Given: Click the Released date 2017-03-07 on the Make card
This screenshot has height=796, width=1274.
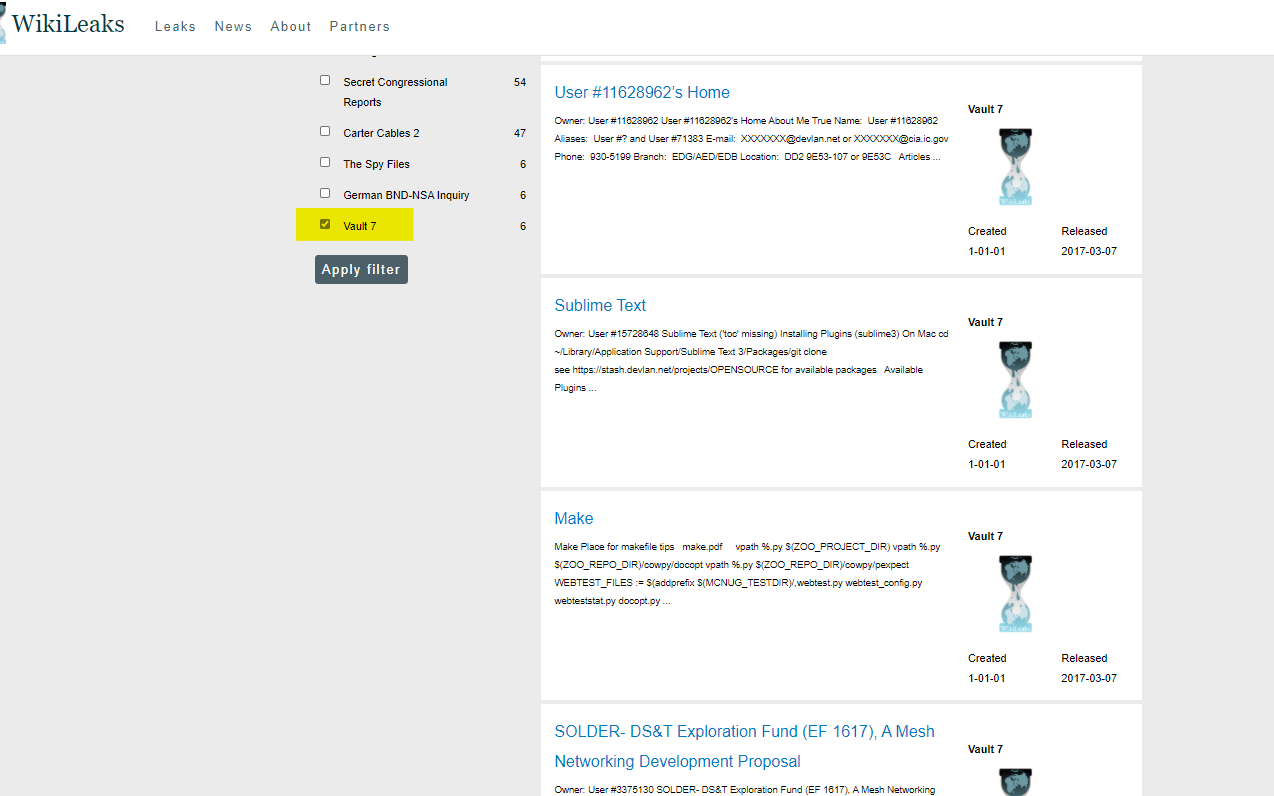Looking at the screenshot, I should 1089,678.
